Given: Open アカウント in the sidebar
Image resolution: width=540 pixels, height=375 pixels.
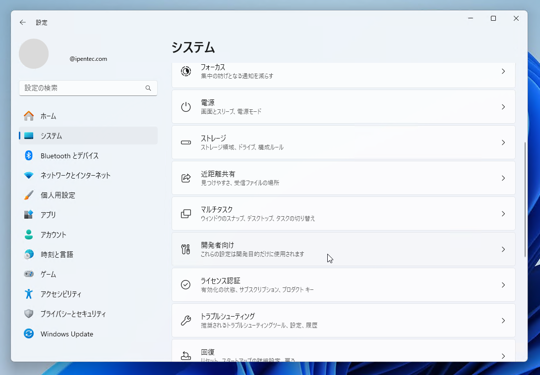Looking at the screenshot, I should tap(88, 235).
